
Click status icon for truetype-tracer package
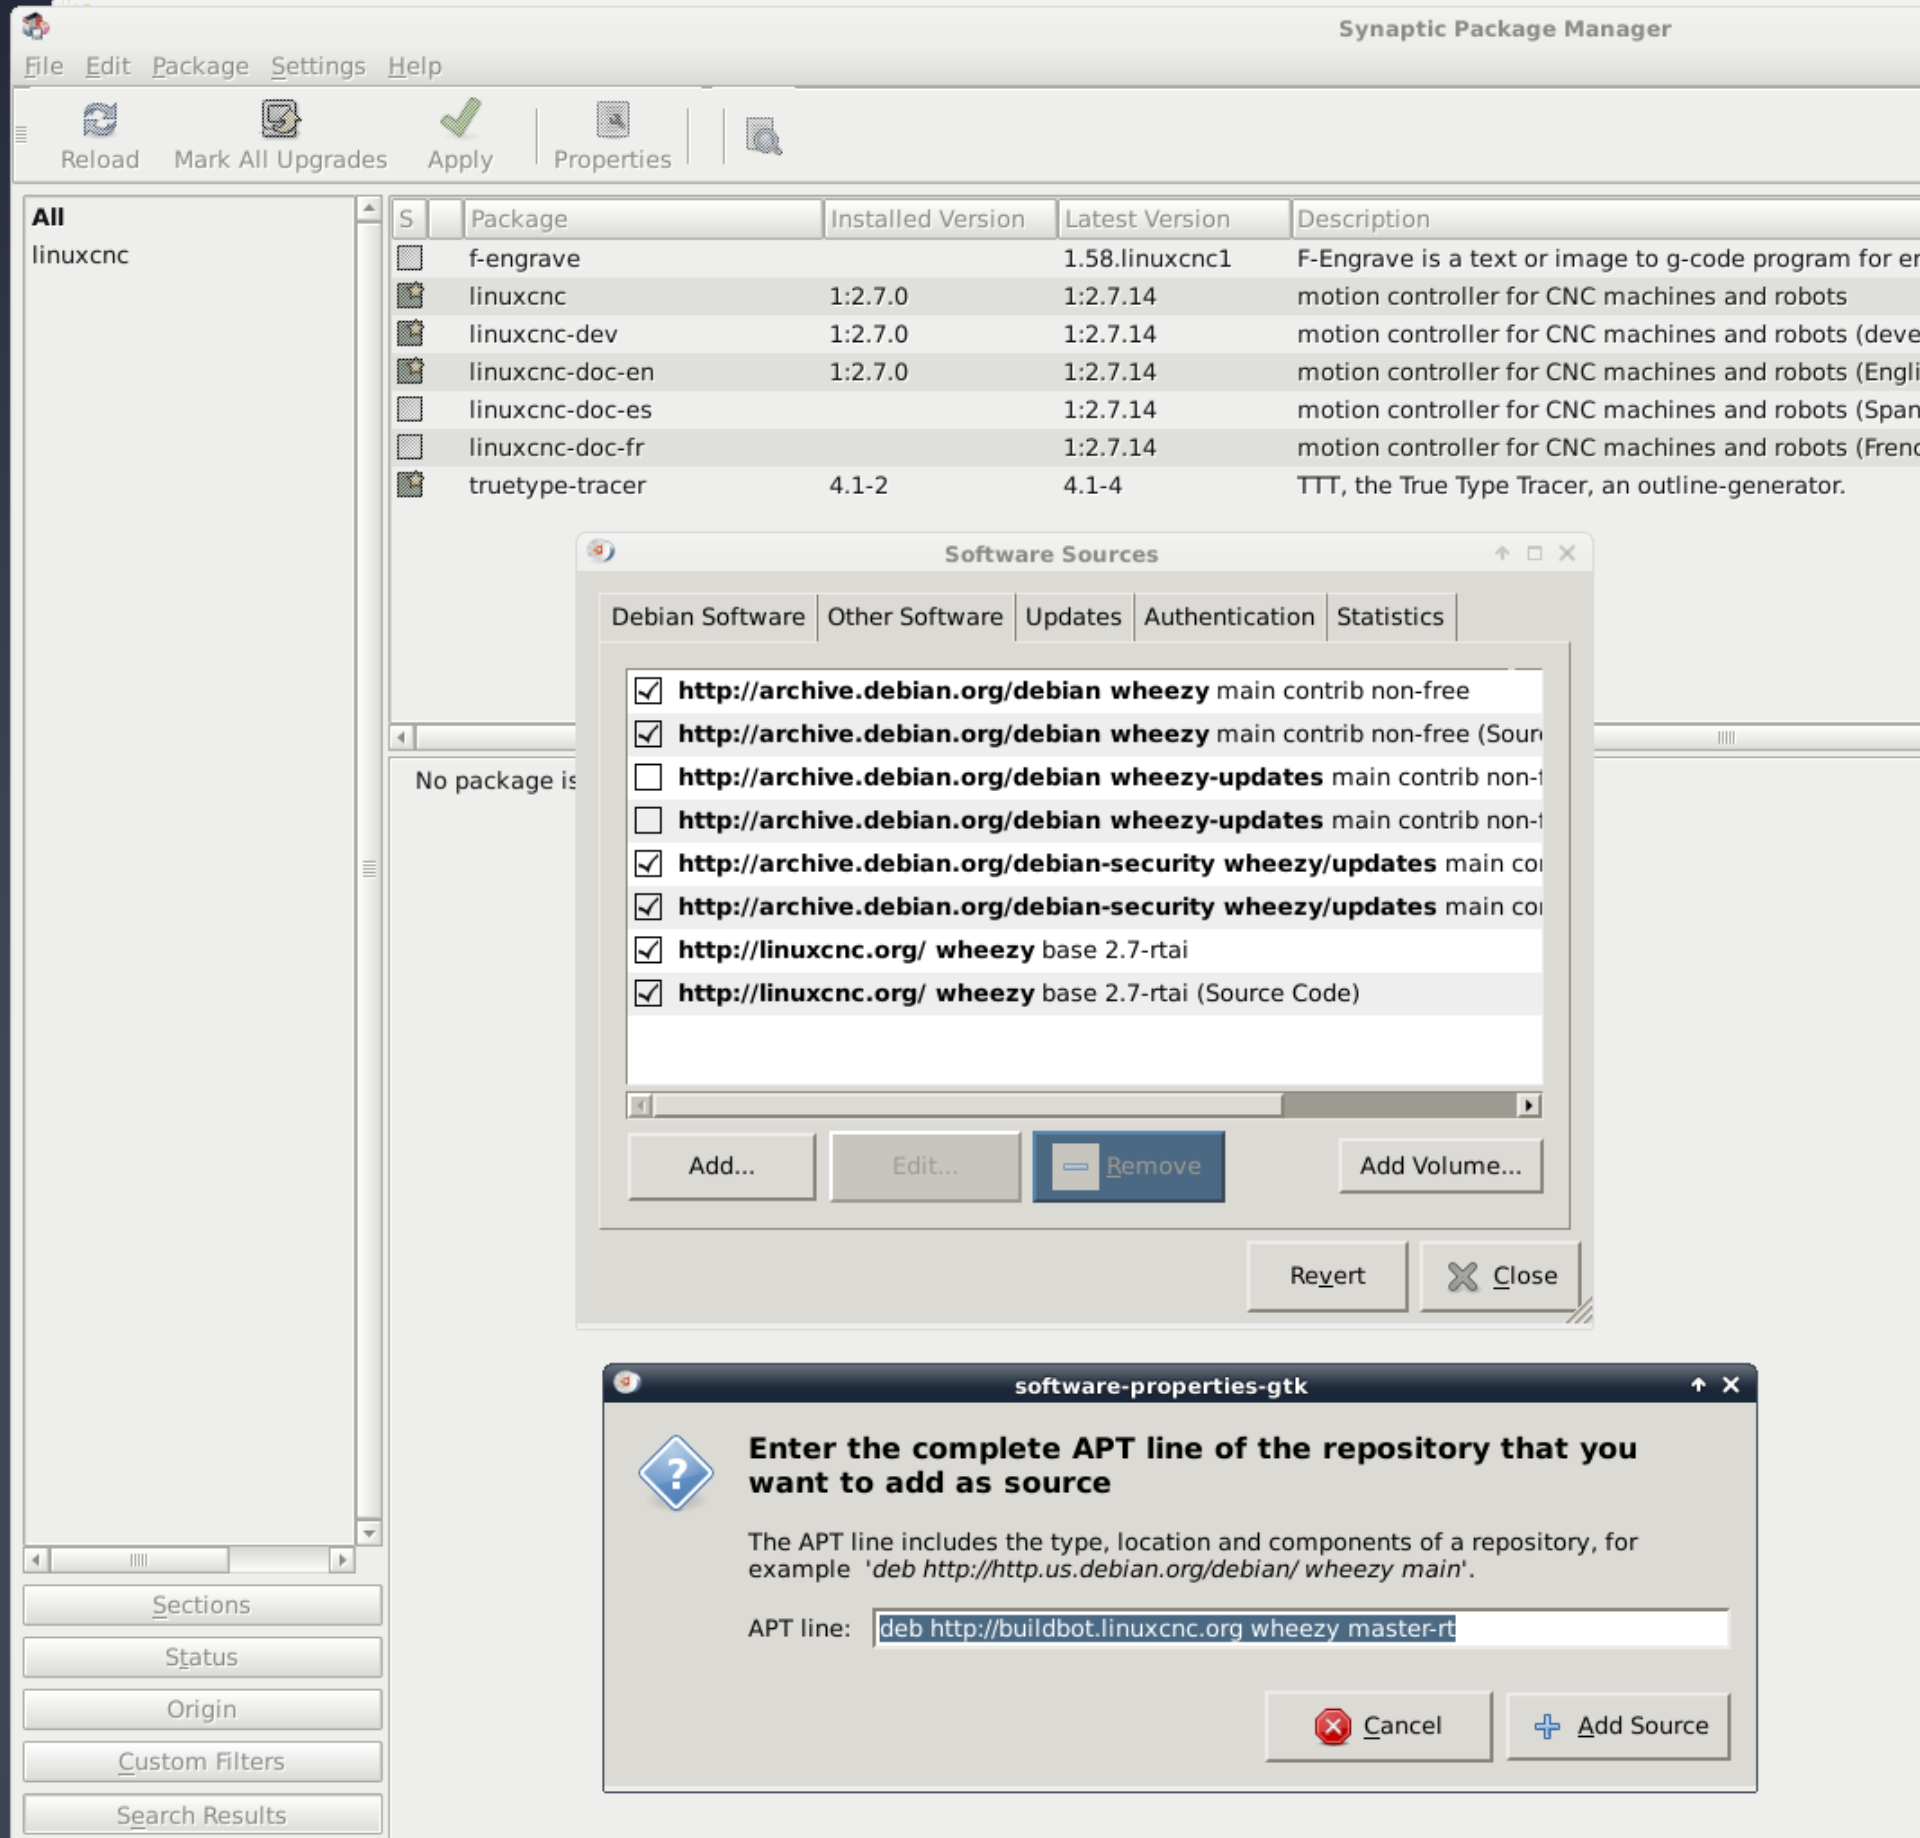click(x=410, y=485)
